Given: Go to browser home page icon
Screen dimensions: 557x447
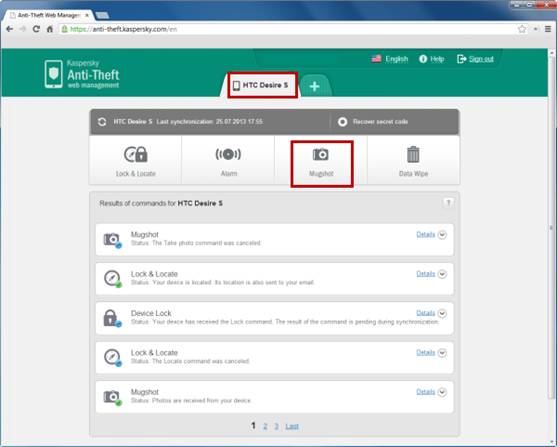Looking at the screenshot, I should point(50,29).
